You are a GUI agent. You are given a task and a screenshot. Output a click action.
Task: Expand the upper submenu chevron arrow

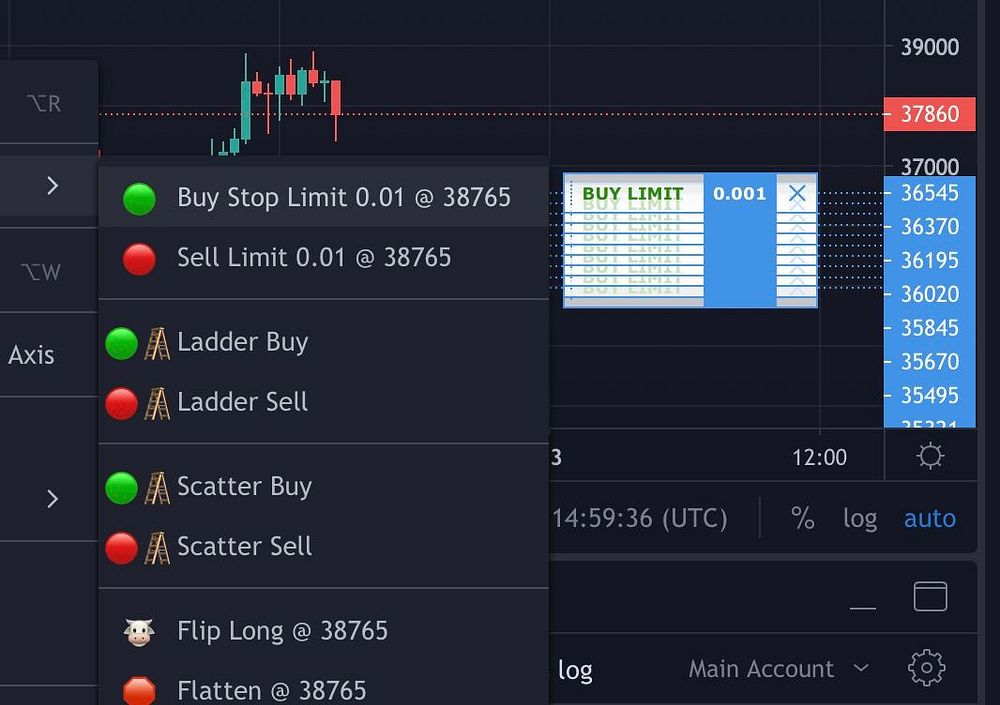52,185
